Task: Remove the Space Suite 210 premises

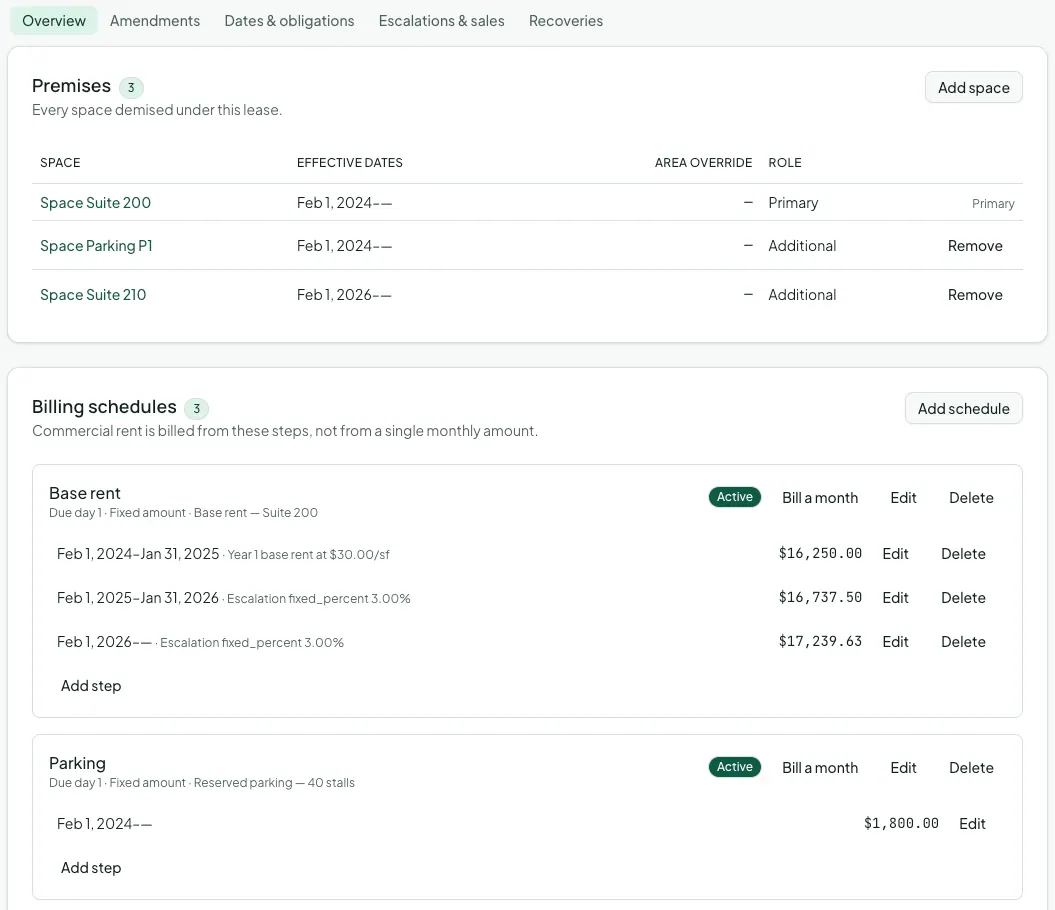Action: (x=975, y=295)
